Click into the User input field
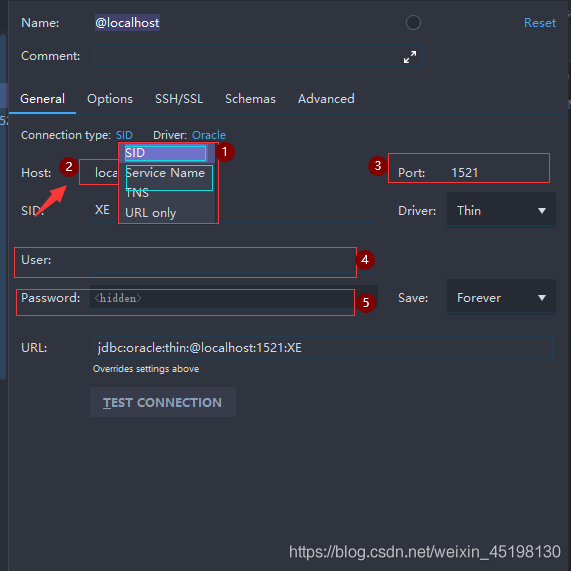This screenshot has height=571, width=571. [x=234, y=260]
